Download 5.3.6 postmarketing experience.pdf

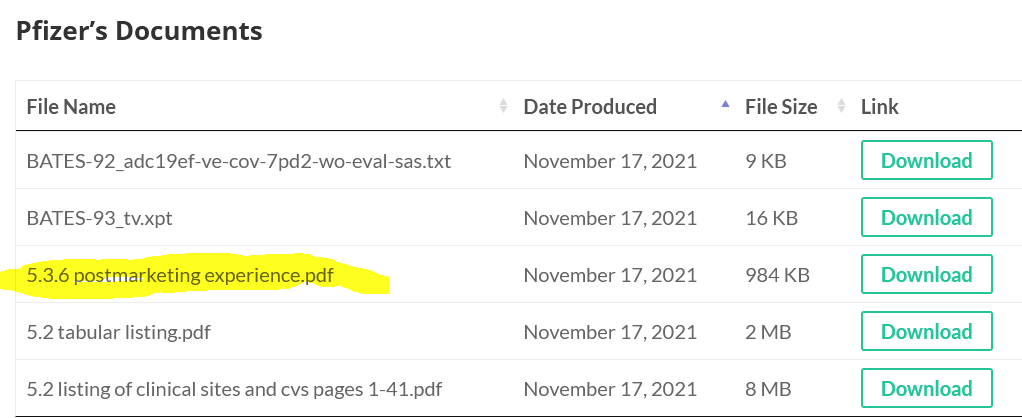[x=926, y=274]
